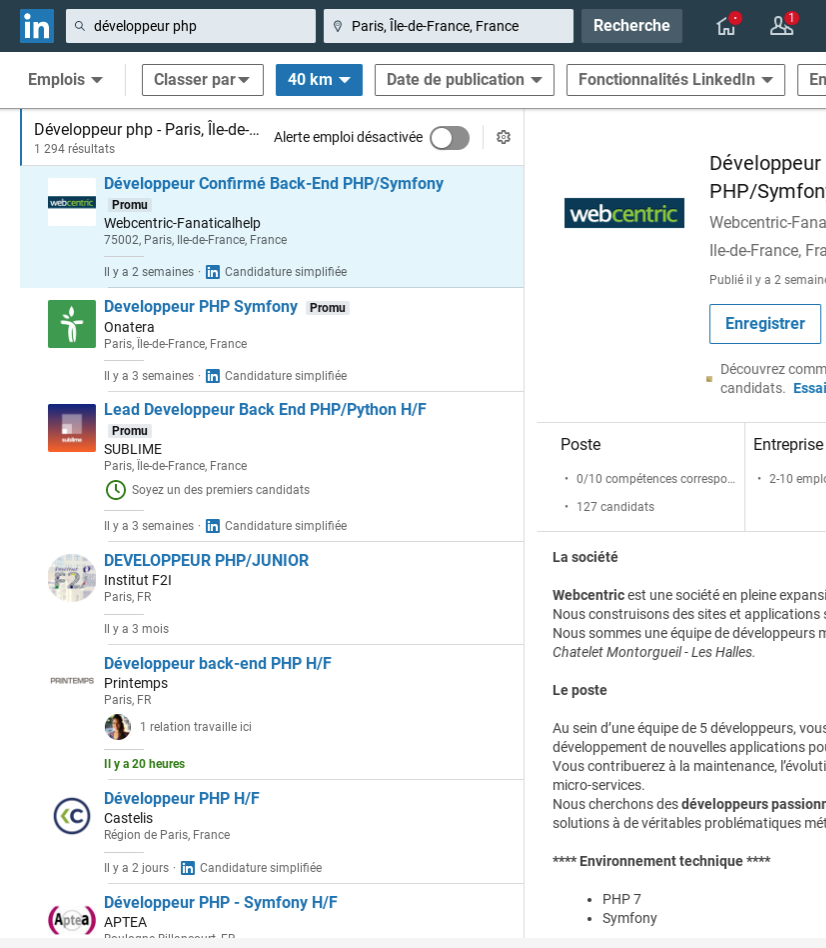Open the Home icon with notification badge
Viewport: 826px width, 948px height.
pos(726,25)
